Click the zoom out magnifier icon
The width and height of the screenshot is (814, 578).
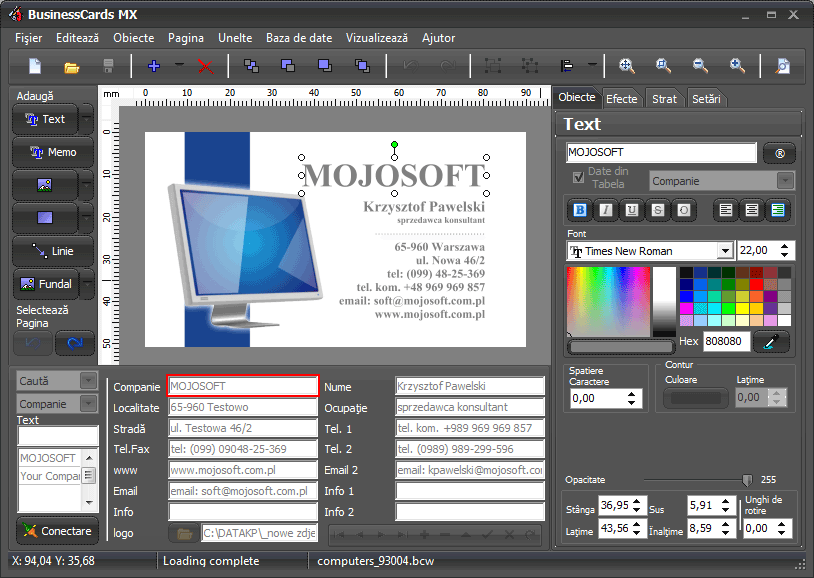700,66
